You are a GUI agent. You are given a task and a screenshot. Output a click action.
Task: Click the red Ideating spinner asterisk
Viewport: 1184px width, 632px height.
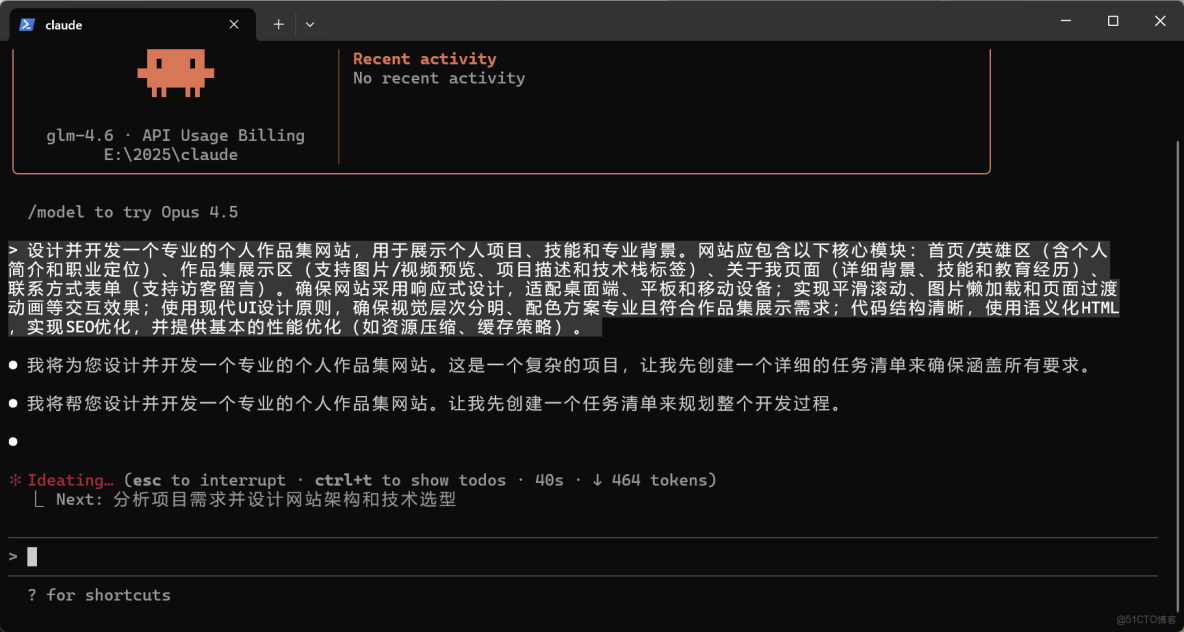point(14,480)
